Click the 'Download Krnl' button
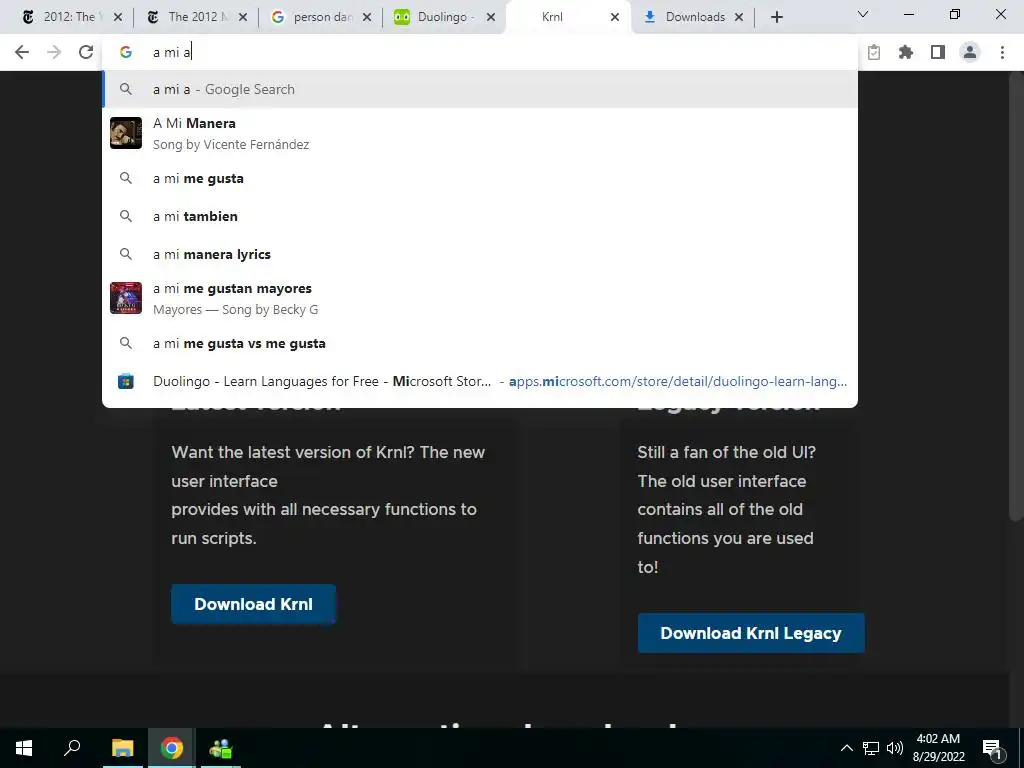Image resolution: width=1024 pixels, height=768 pixels. click(253, 604)
